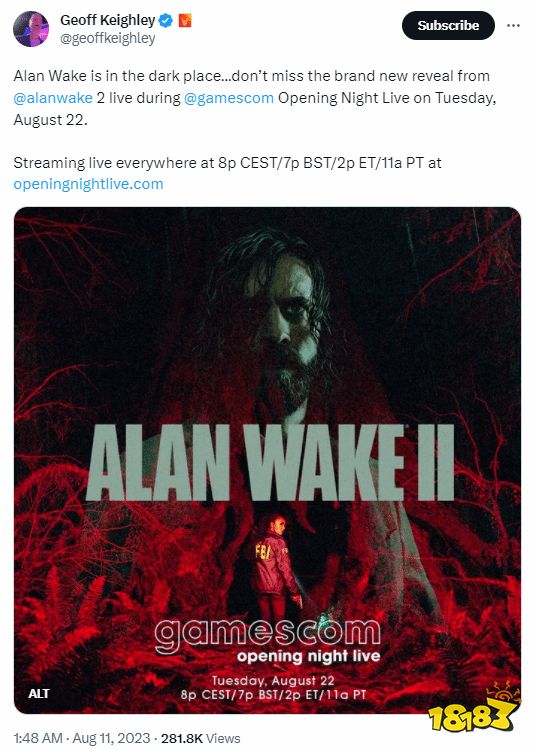Click the ALT image description badge
Image resolution: width=534 pixels, height=749 pixels.
(x=39, y=693)
